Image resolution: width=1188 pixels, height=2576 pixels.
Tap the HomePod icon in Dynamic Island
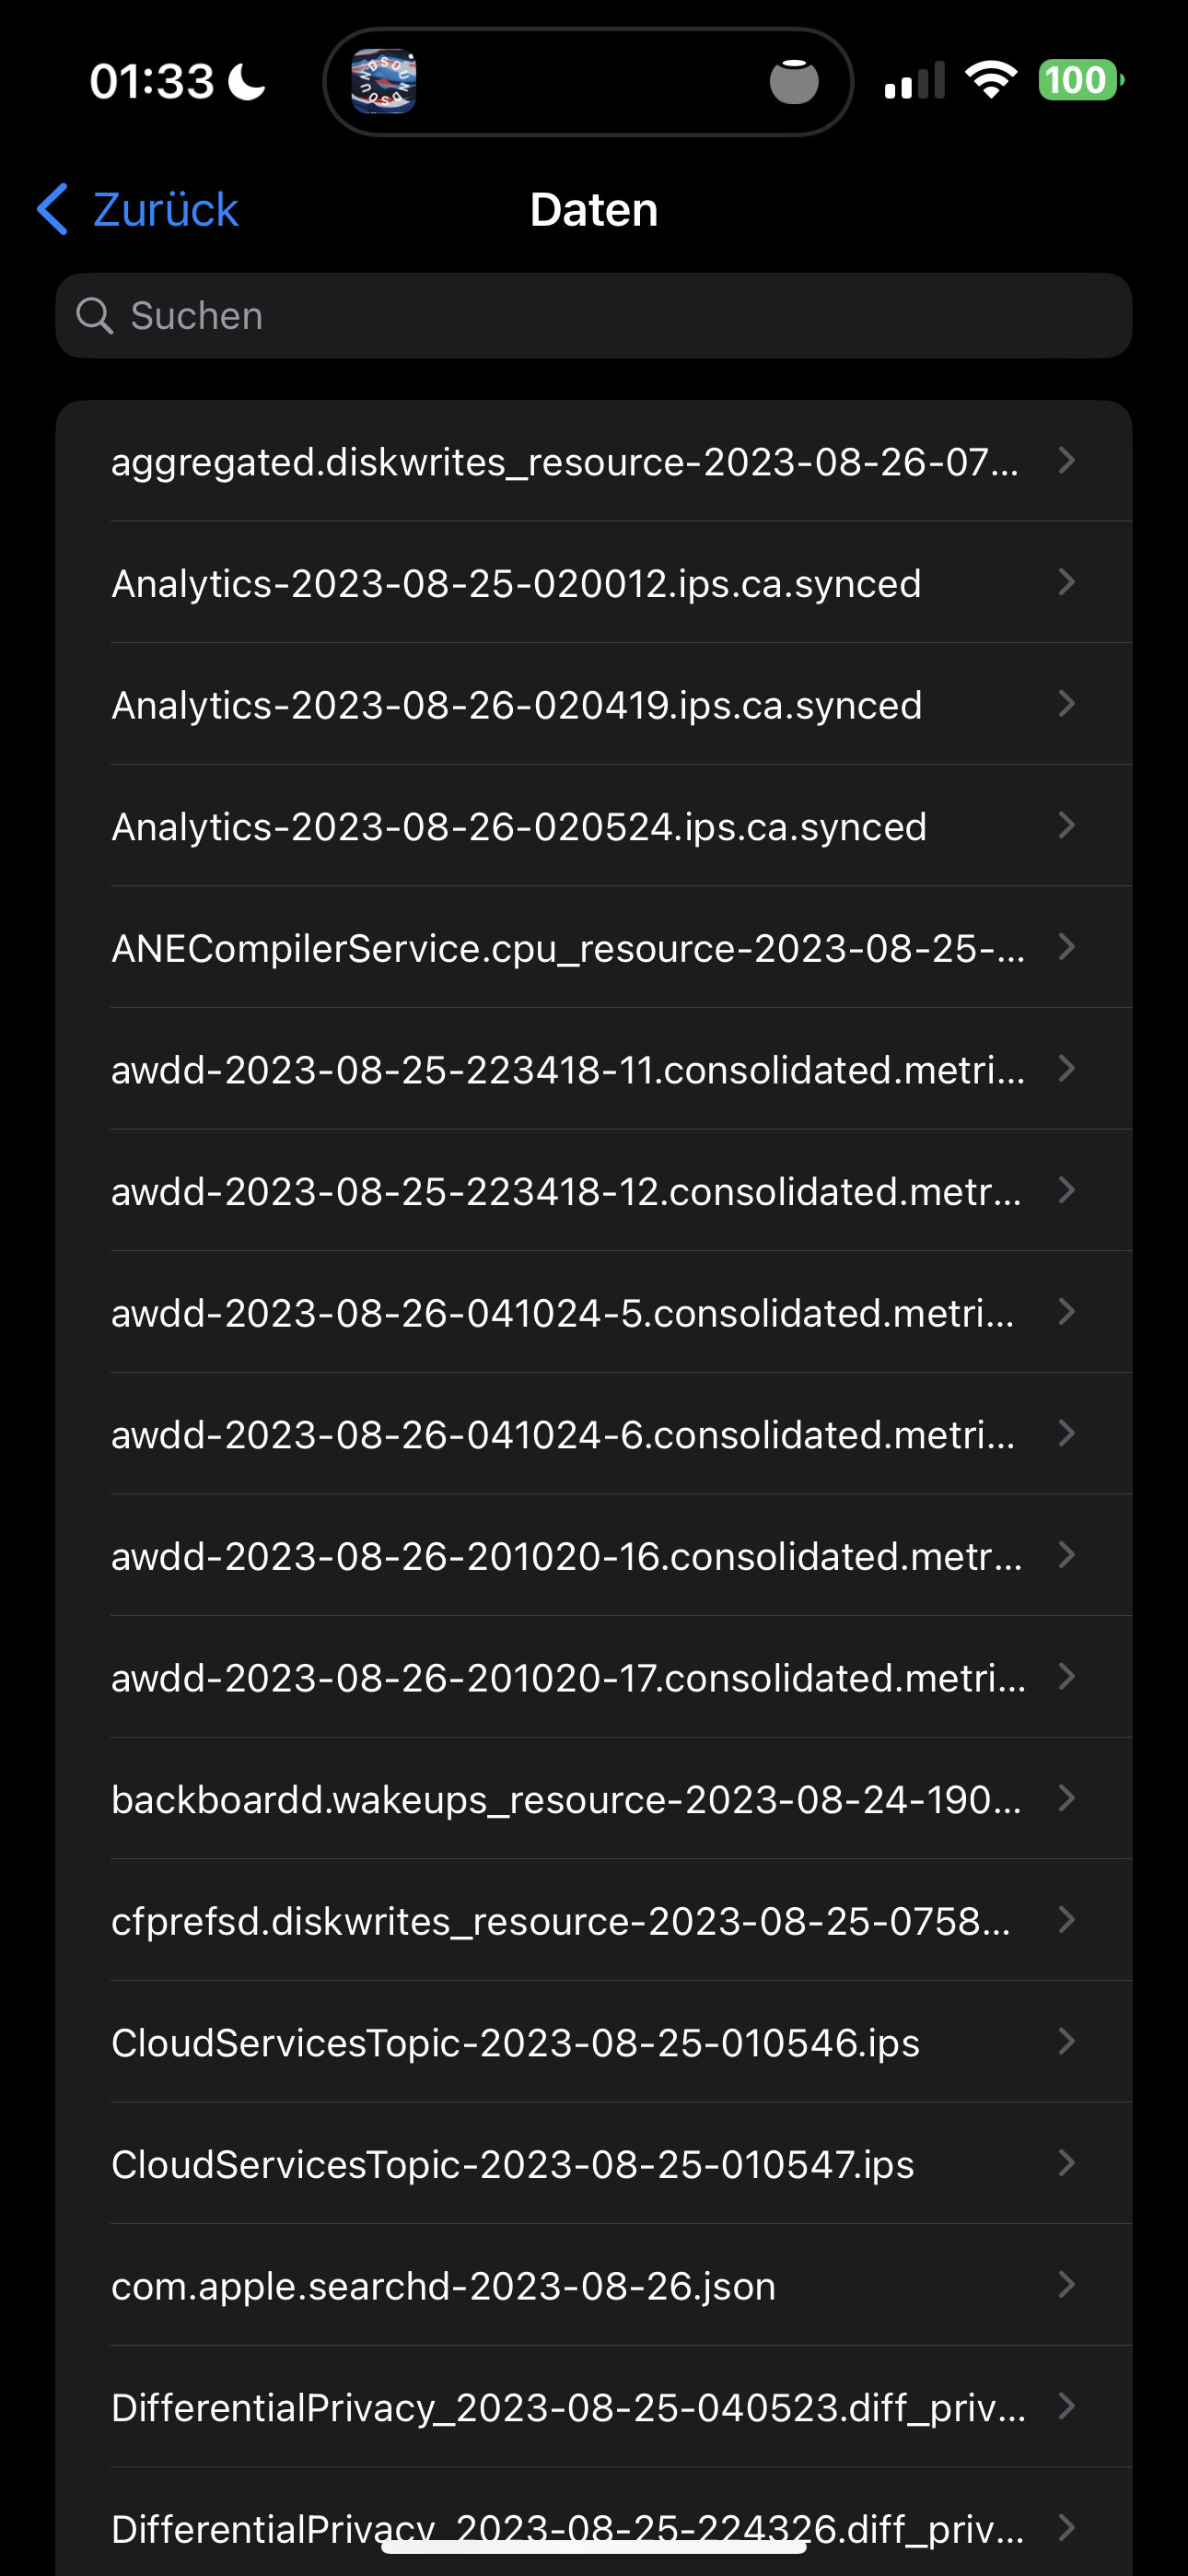pos(794,82)
